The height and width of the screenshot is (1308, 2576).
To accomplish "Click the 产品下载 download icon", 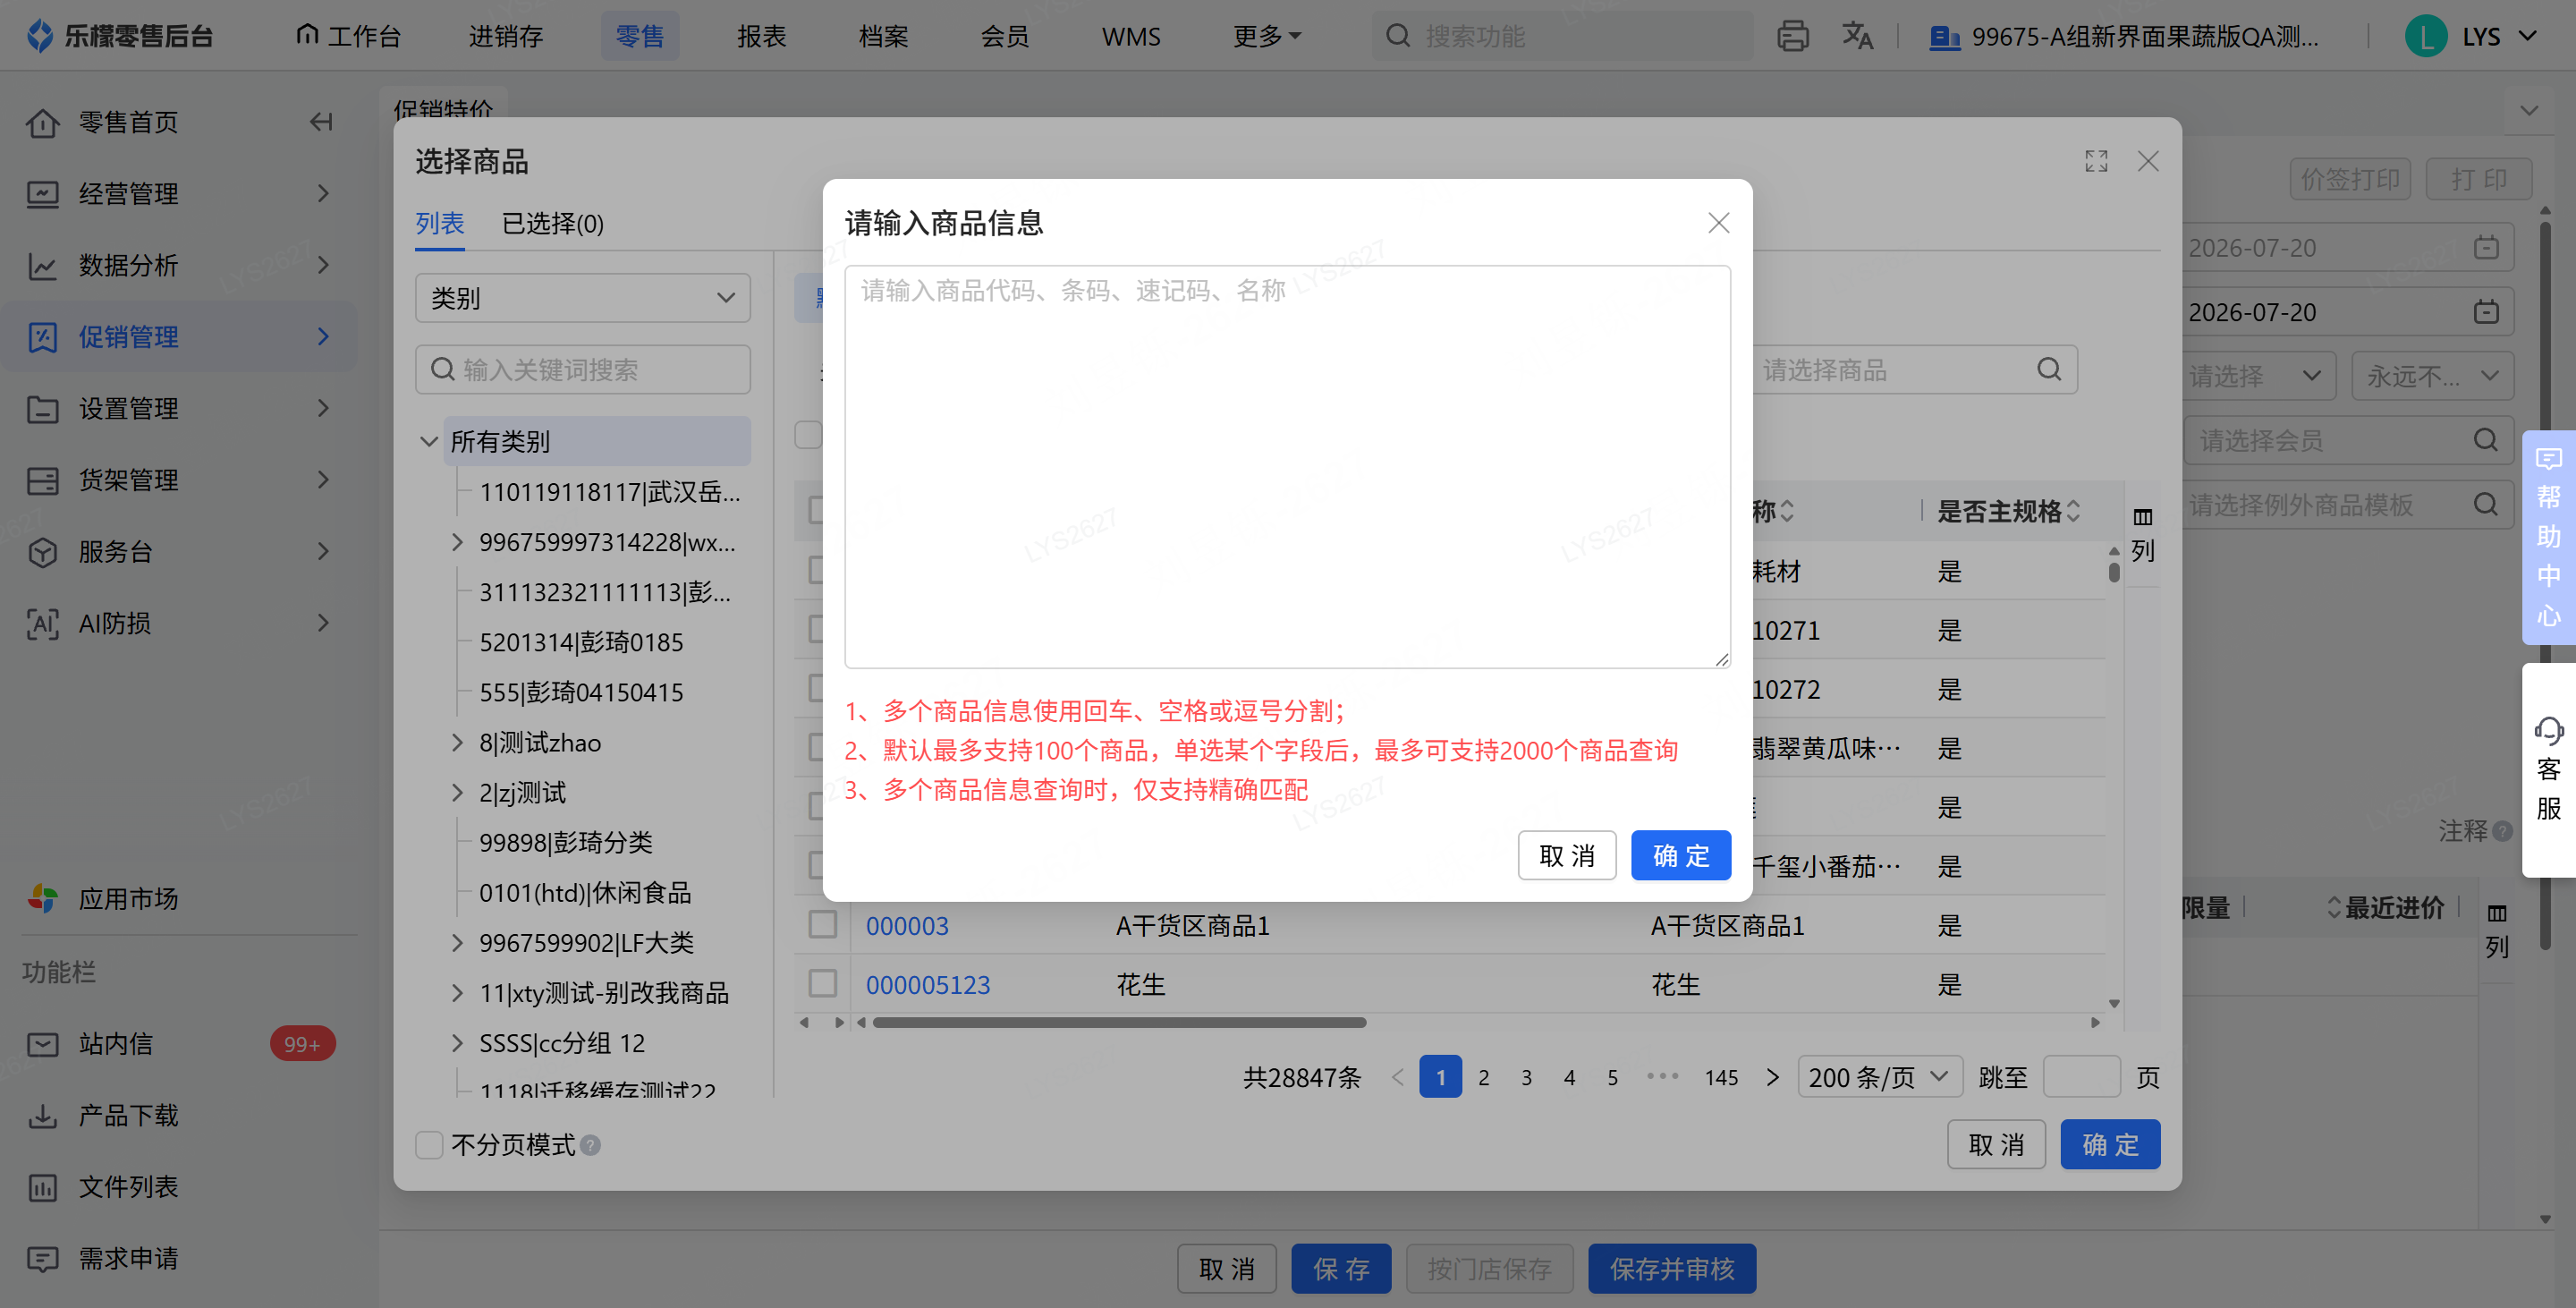I will (x=42, y=1115).
